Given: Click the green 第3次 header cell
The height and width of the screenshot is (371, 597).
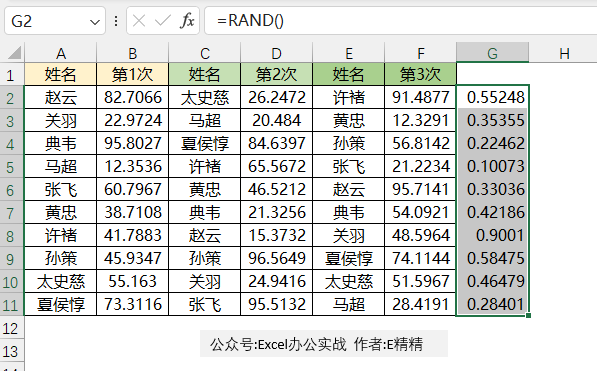Looking at the screenshot, I should (x=420, y=74).
